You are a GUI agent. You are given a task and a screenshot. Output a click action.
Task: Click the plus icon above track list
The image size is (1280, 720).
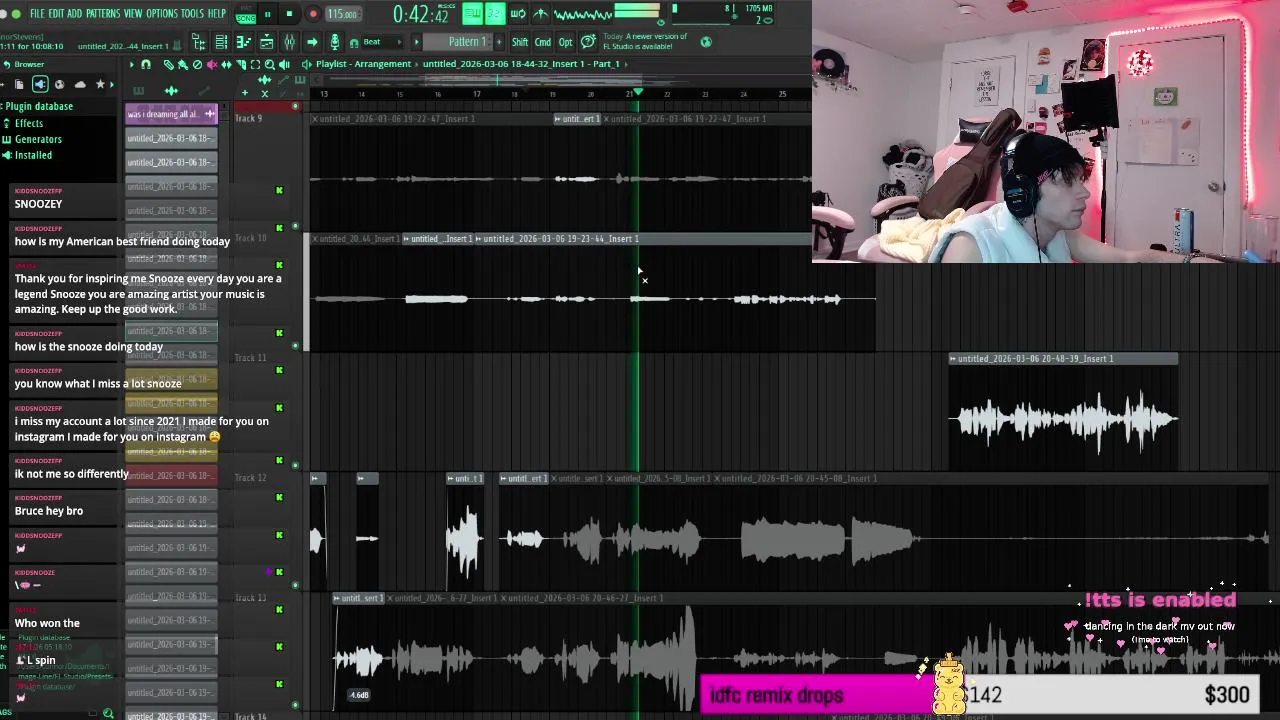(x=245, y=93)
